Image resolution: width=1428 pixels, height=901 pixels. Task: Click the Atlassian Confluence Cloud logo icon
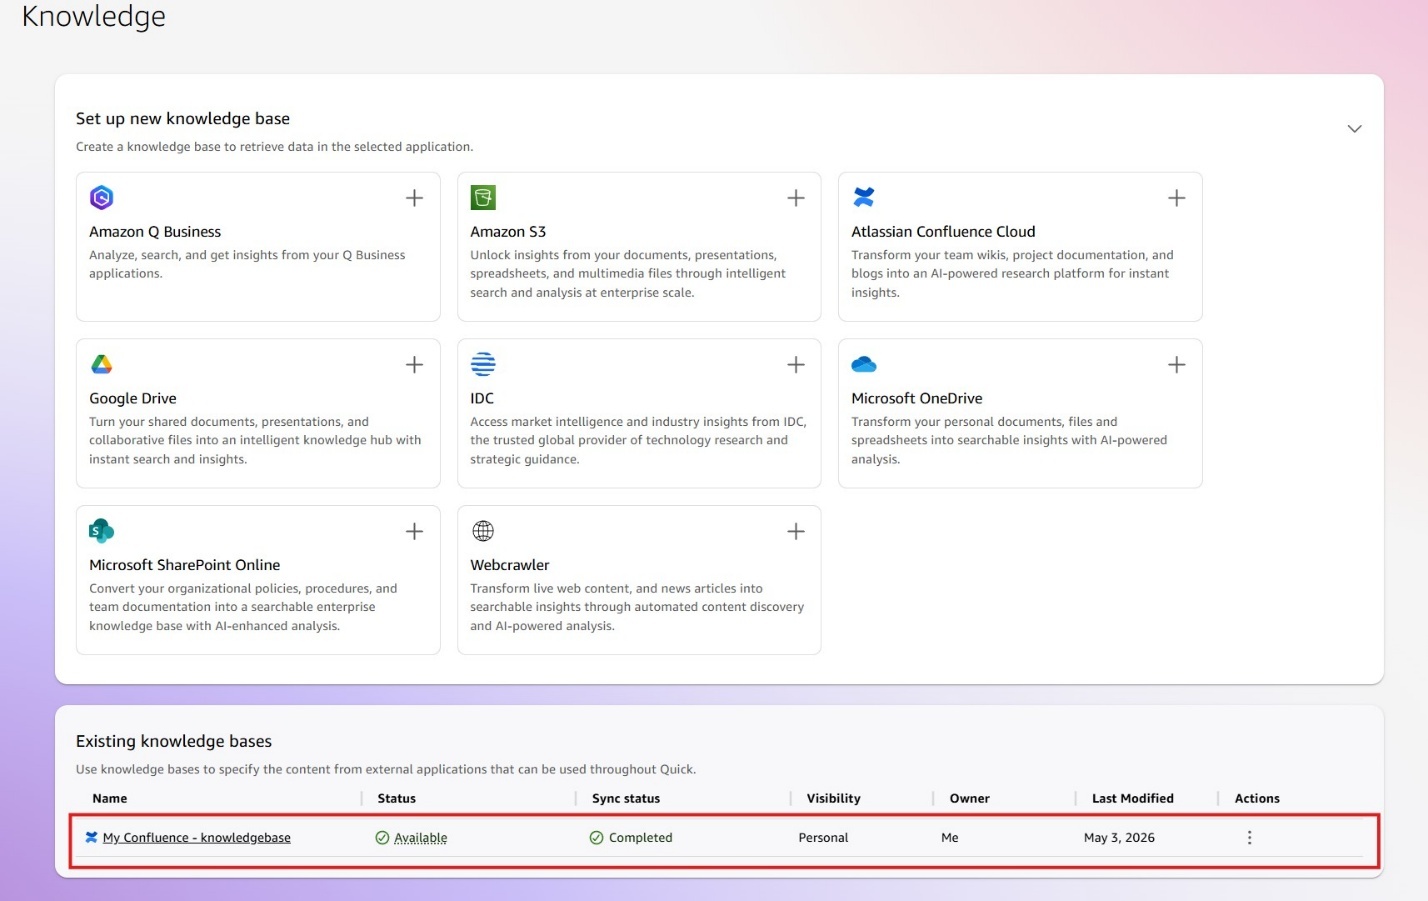[x=864, y=197]
